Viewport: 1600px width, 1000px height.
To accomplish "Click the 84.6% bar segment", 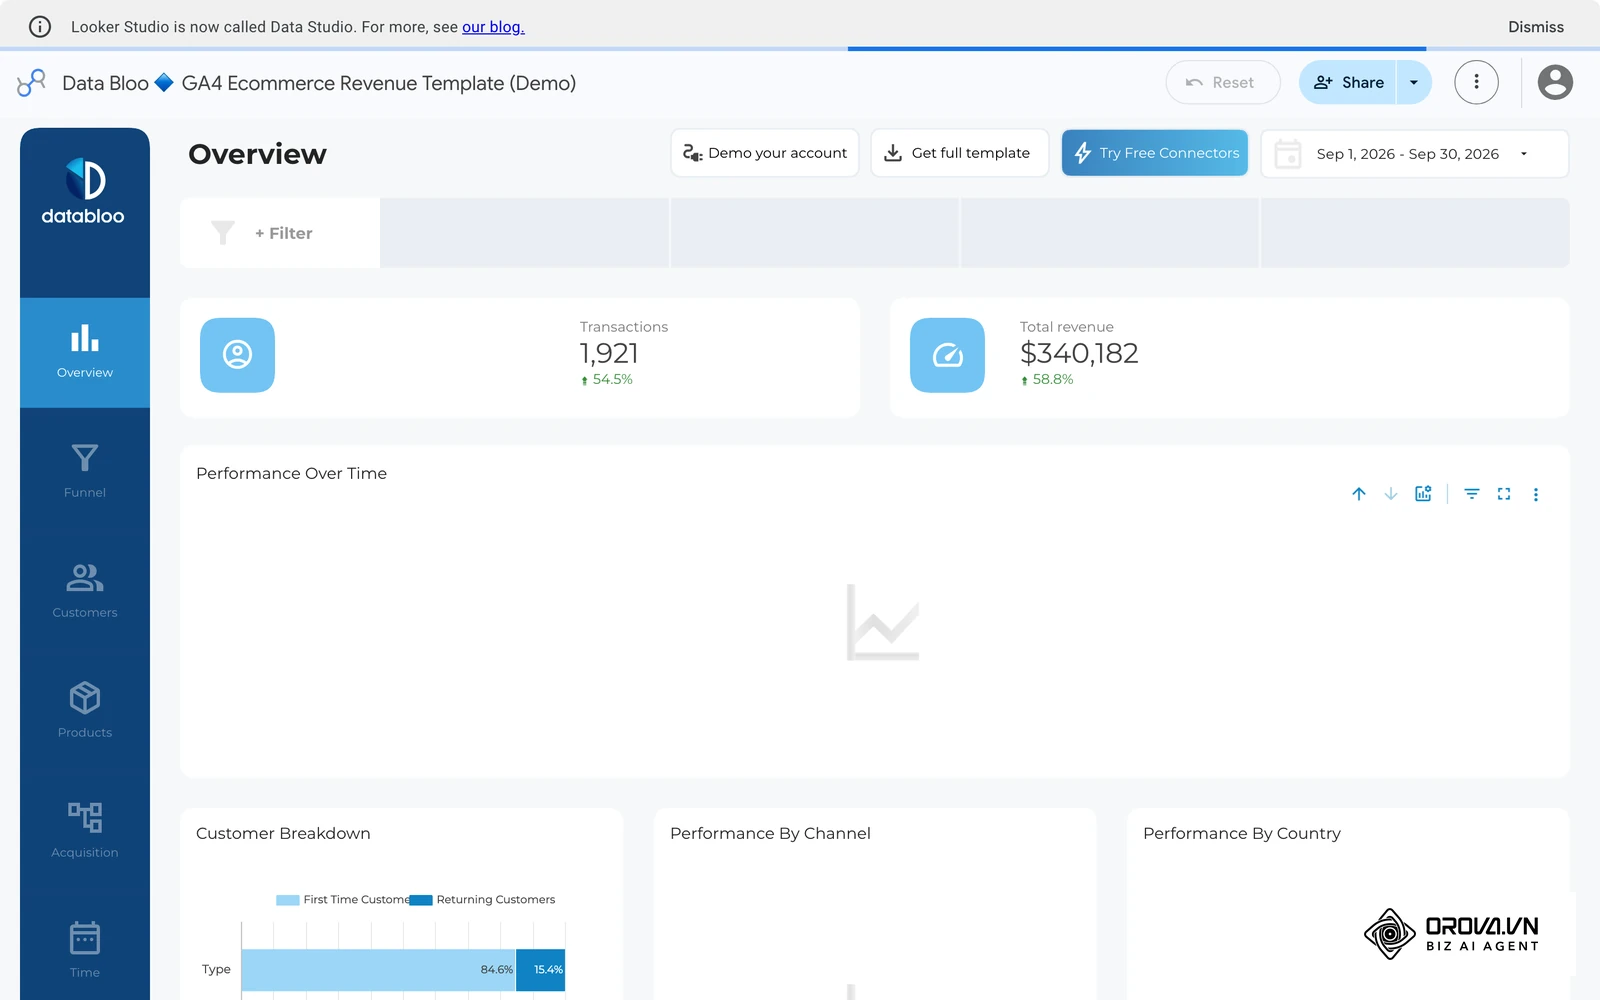I will pyautogui.click(x=379, y=970).
